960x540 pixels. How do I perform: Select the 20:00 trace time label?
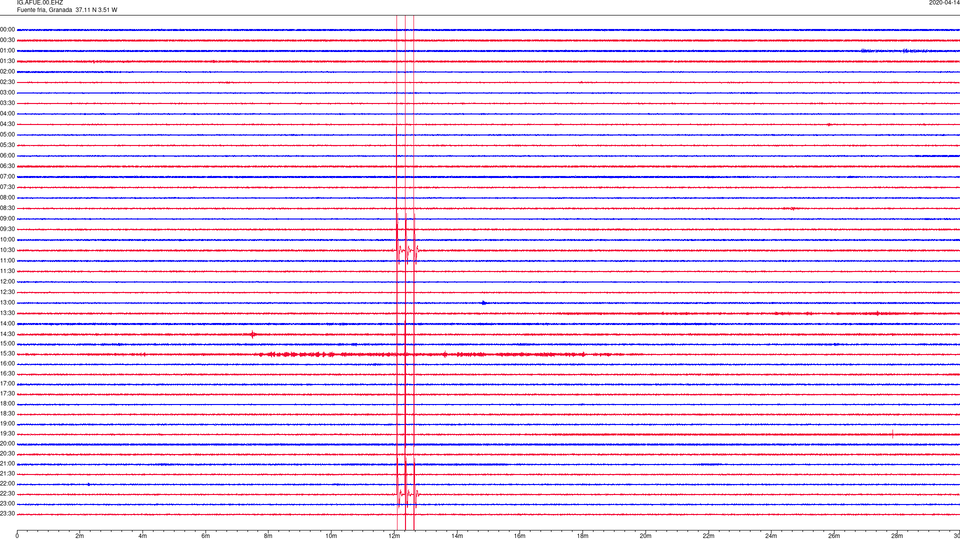[x=7, y=443]
